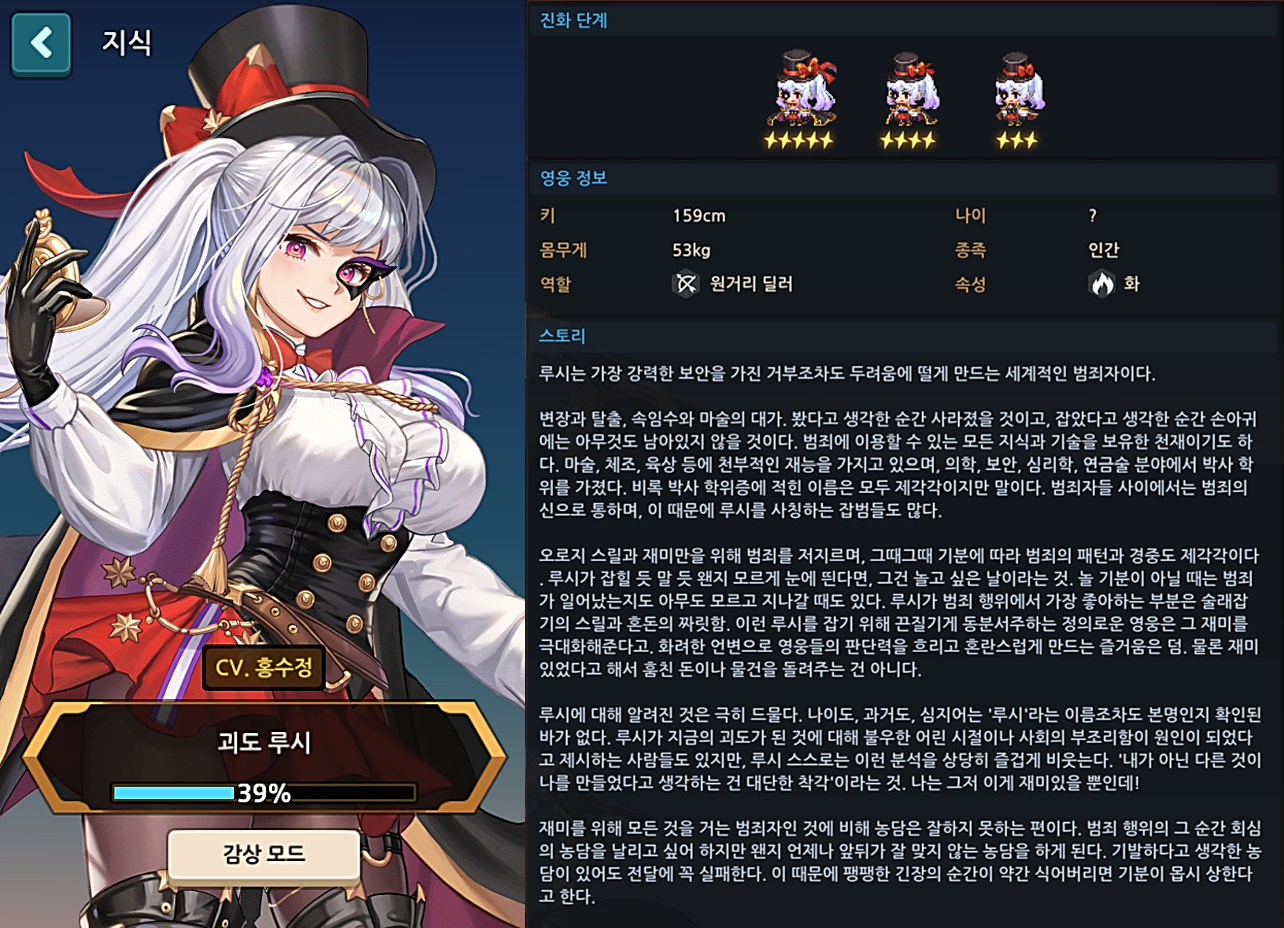Click the 39% knowledge progress bar
1284x928 pixels.
264,793
